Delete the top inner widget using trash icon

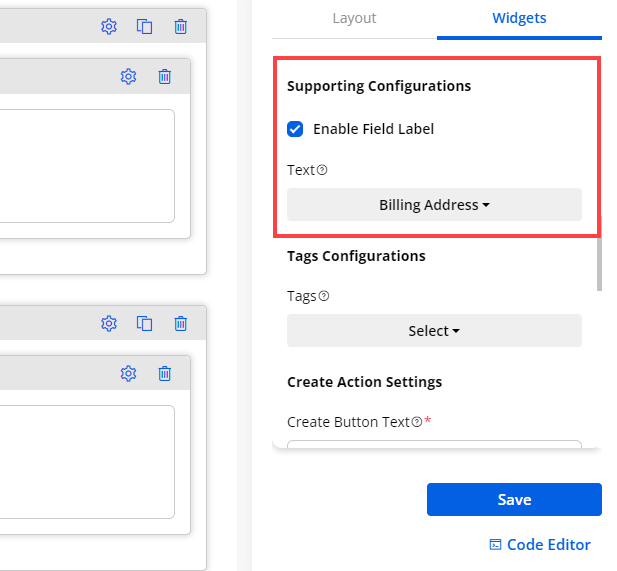coord(165,77)
